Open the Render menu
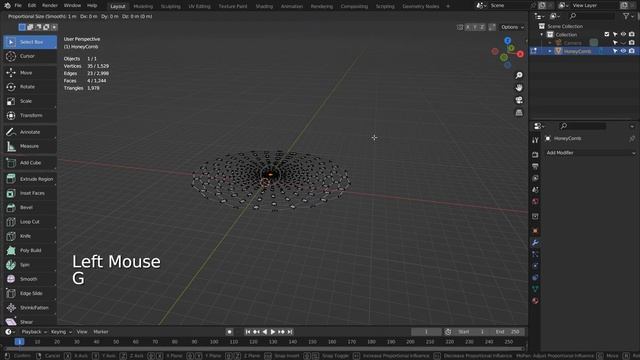This screenshot has width=640, height=360. [50, 6]
